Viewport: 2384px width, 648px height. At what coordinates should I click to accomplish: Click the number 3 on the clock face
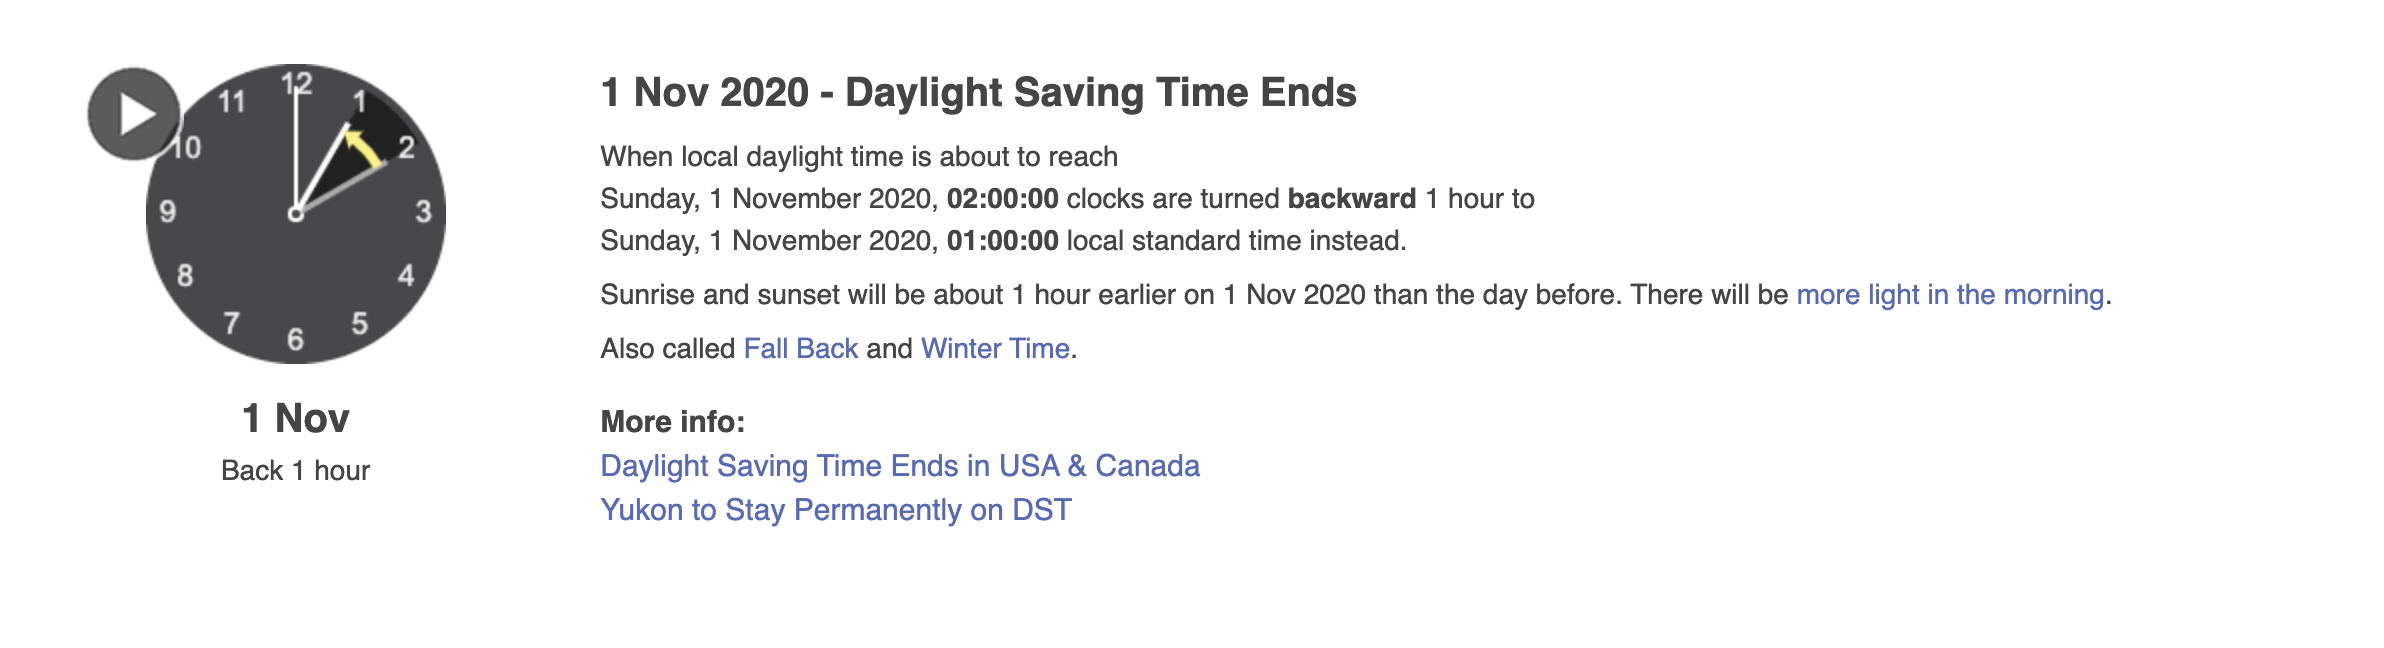pos(424,212)
